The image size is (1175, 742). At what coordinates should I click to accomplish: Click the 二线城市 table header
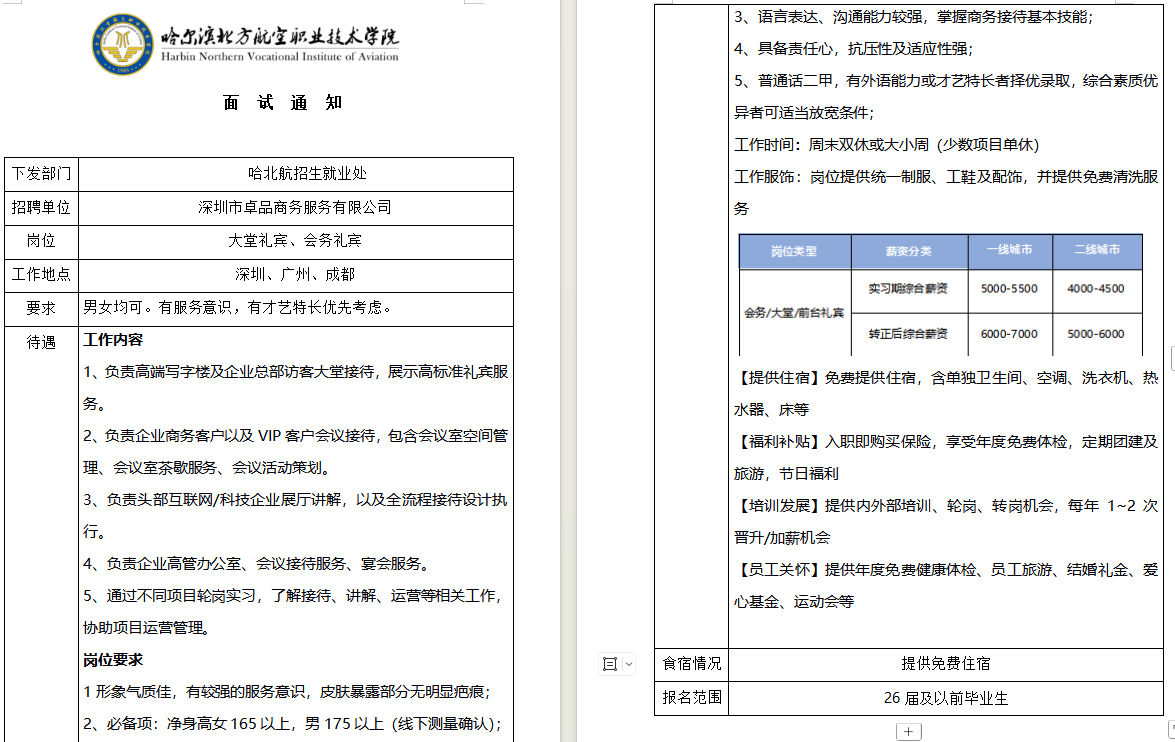click(1098, 253)
